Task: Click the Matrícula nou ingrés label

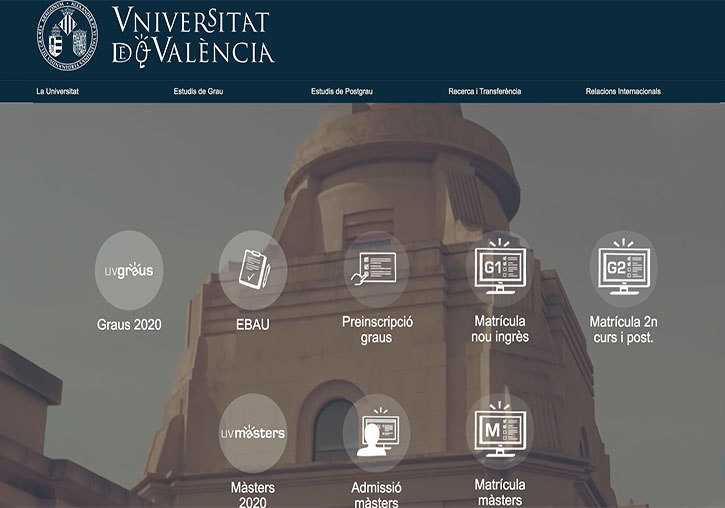Action: (x=500, y=329)
